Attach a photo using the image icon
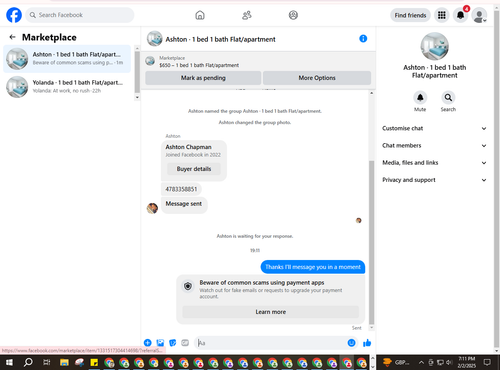 pos(160,343)
